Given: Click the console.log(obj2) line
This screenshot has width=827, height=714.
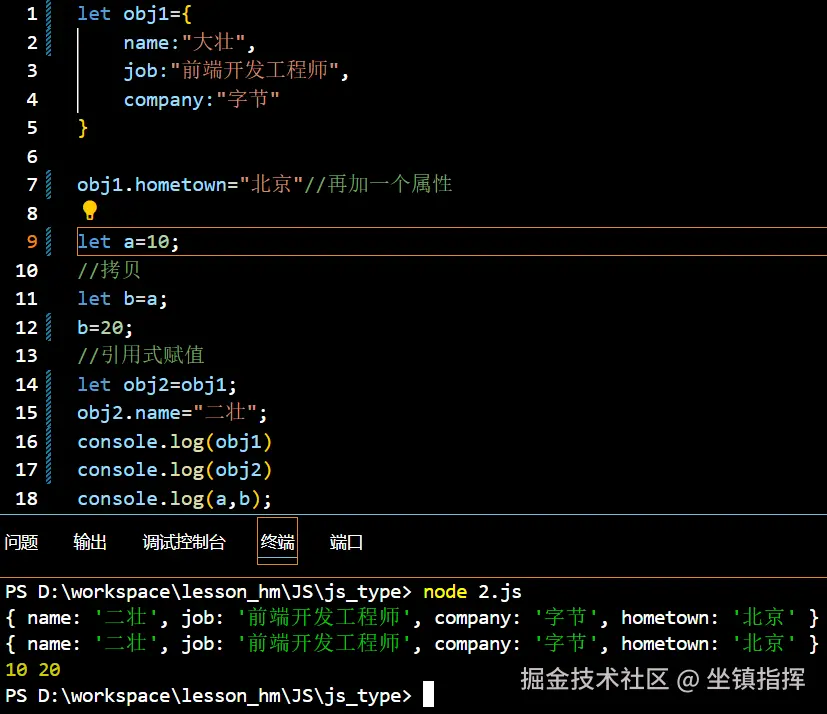Looking at the screenshot, I should [175, 470].
